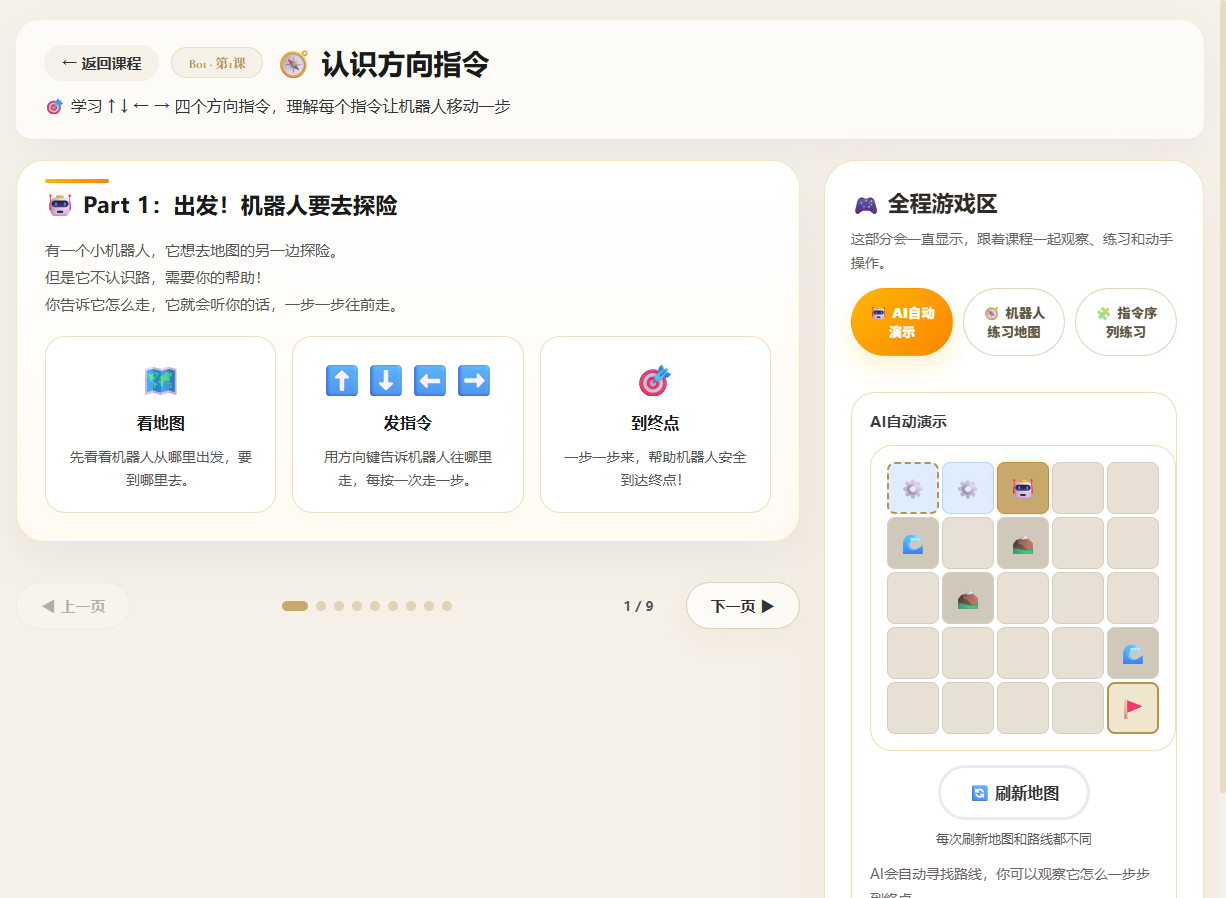1226x898 pixels.
Task: Click the 认识方向指令 page title
Action: [x=405, y=65]
